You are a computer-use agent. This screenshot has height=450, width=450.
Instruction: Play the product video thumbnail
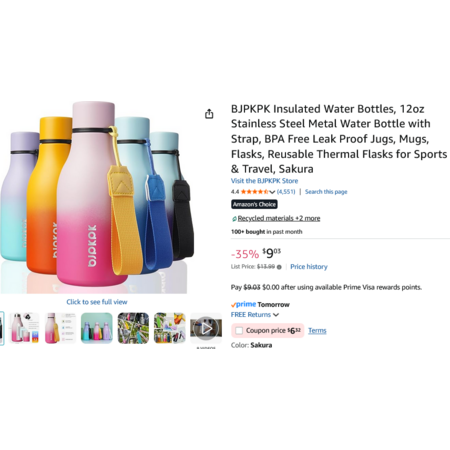tap(206, 328)
